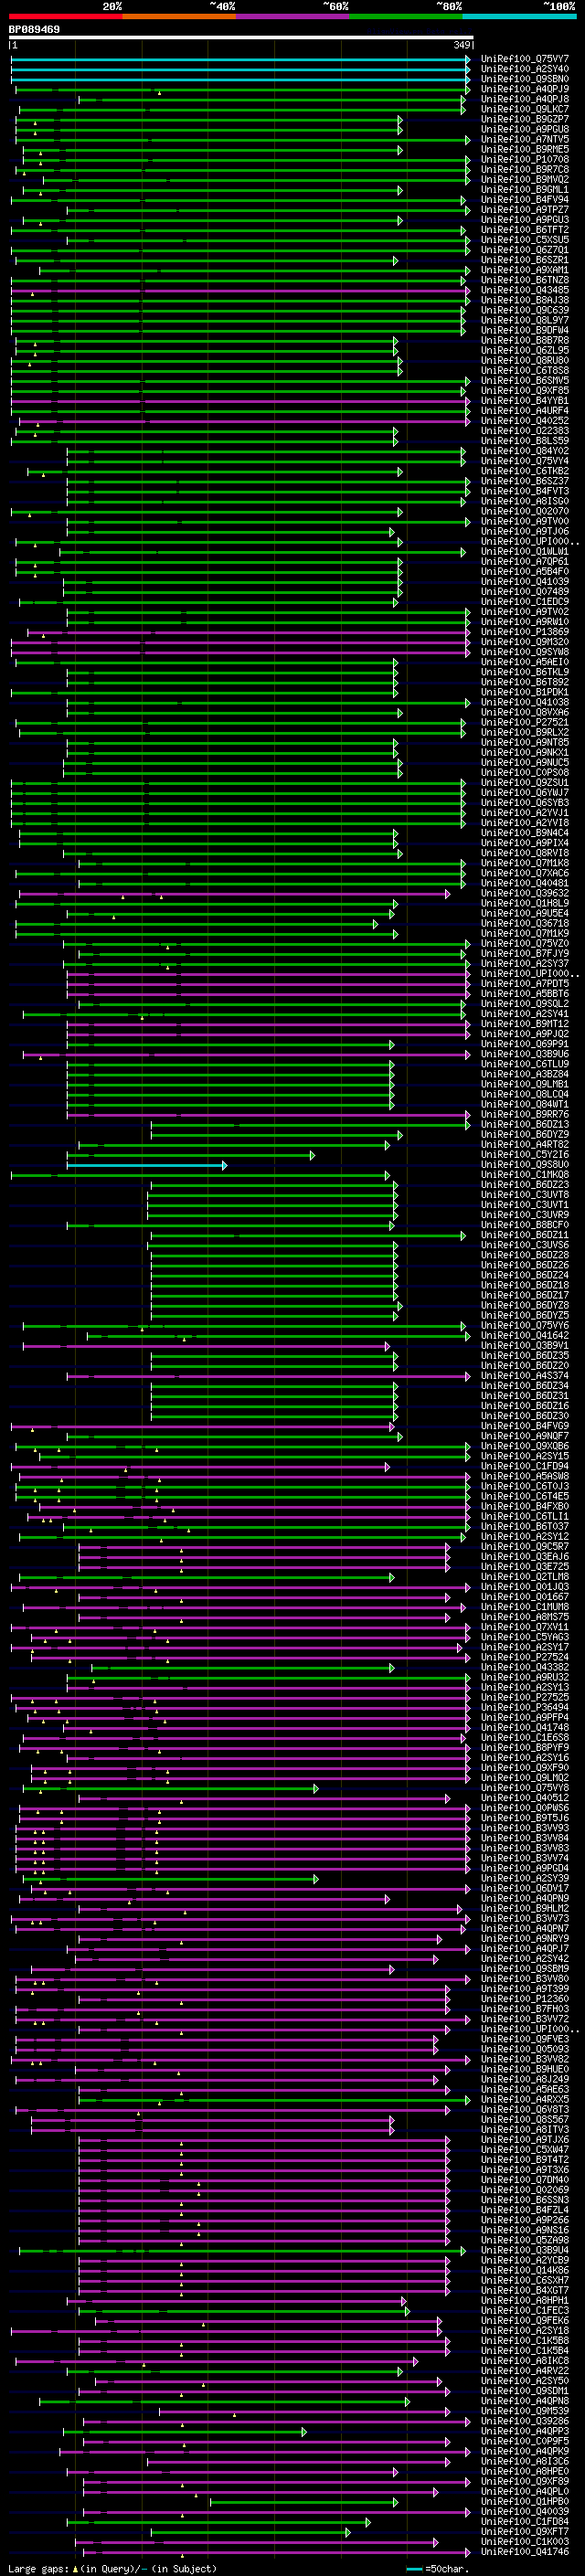This screenshot has height=2576, width=585.
Task: Select hit label UniRef100_C1MKQ8
Action: 525,1174
